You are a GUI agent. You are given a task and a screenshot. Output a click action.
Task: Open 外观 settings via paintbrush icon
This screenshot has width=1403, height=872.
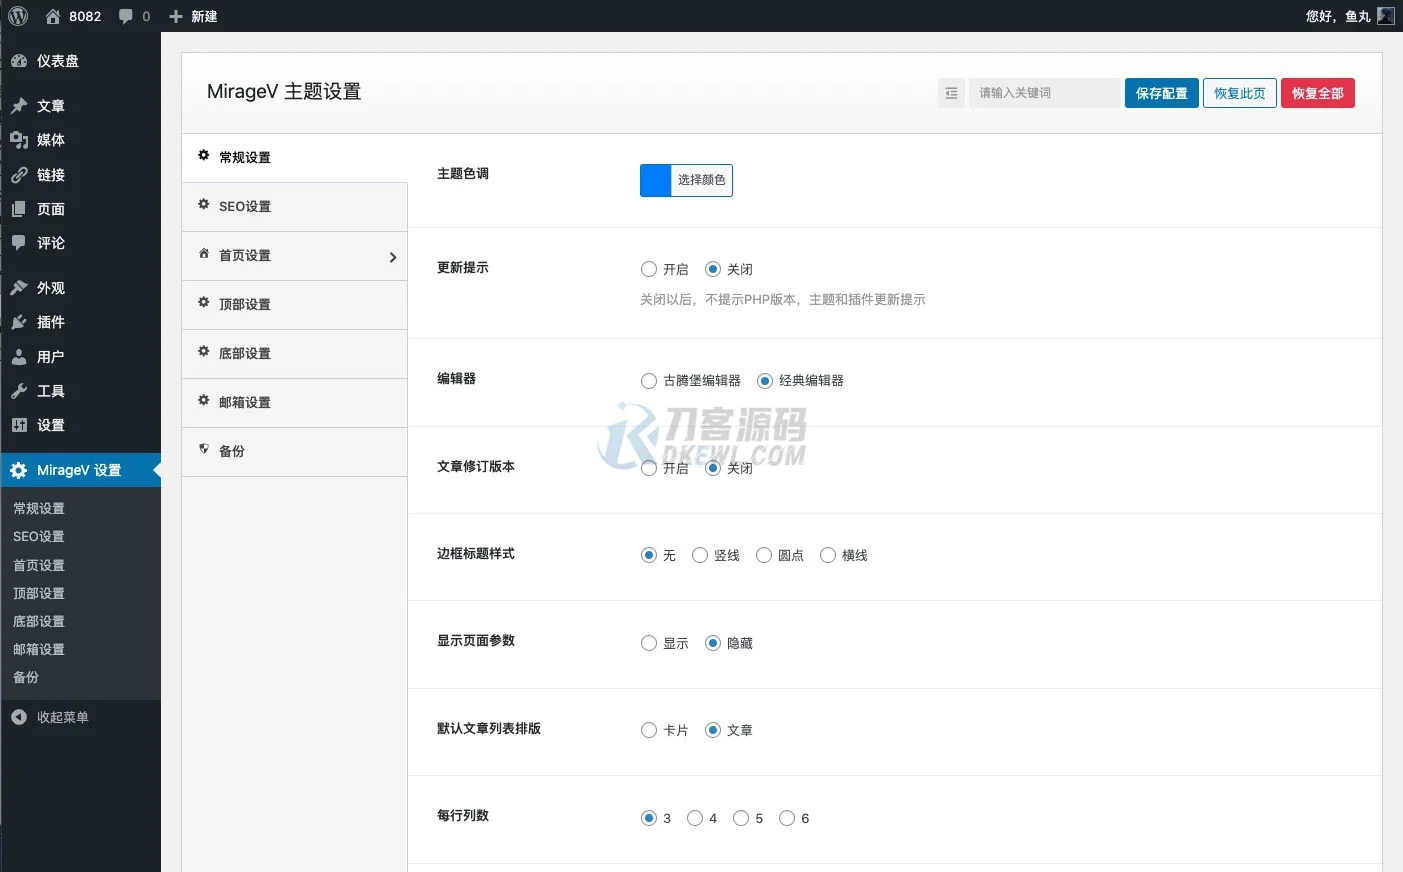coord(50,287)
